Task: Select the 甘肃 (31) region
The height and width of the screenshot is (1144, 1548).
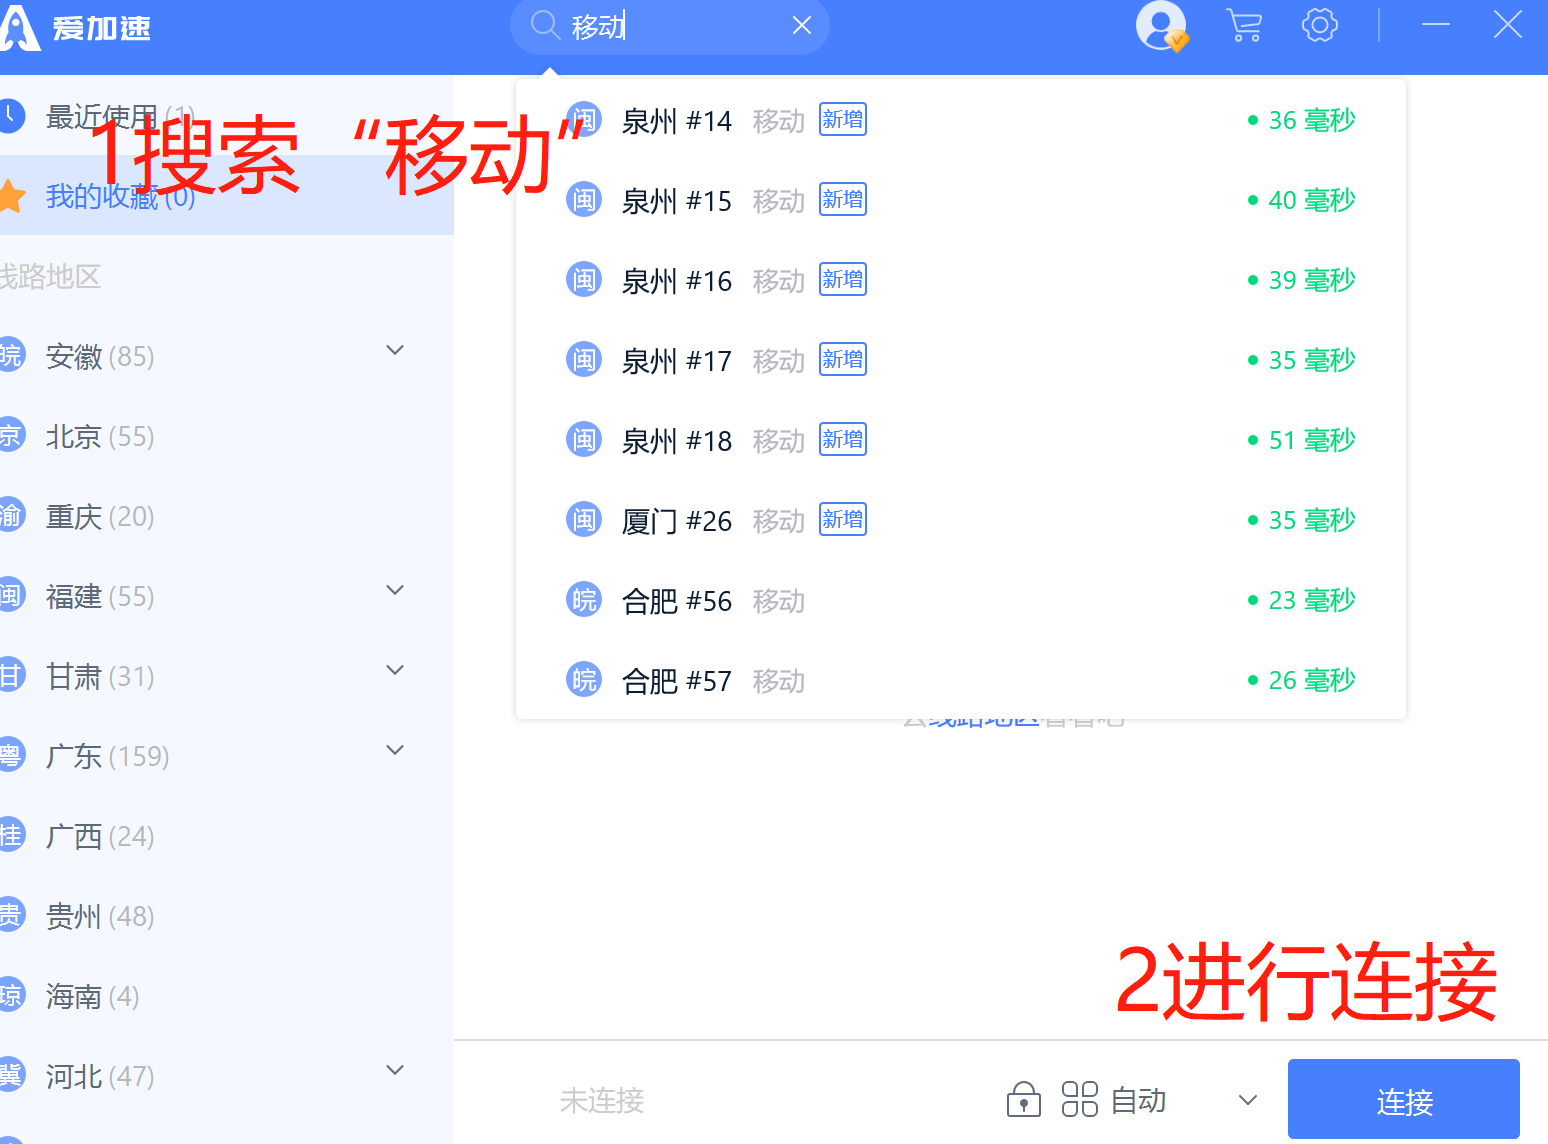Action: tap(227, 676)
